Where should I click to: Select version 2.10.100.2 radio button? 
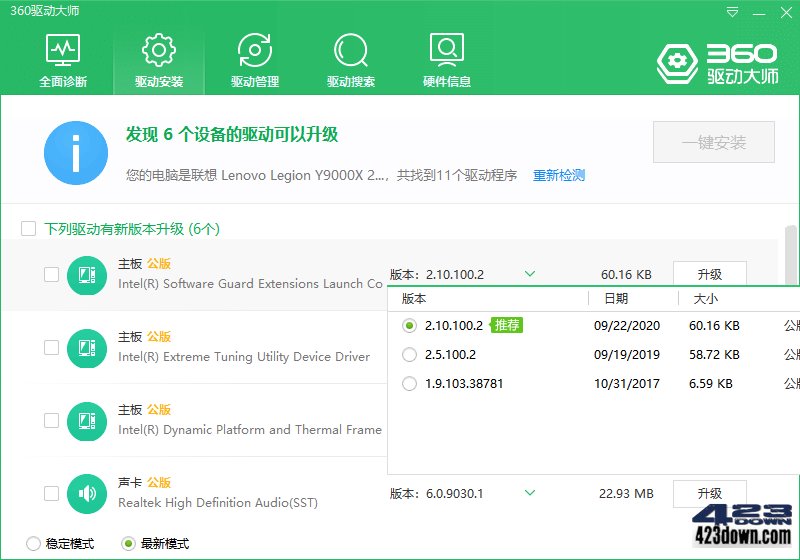[x=409, y=325]
